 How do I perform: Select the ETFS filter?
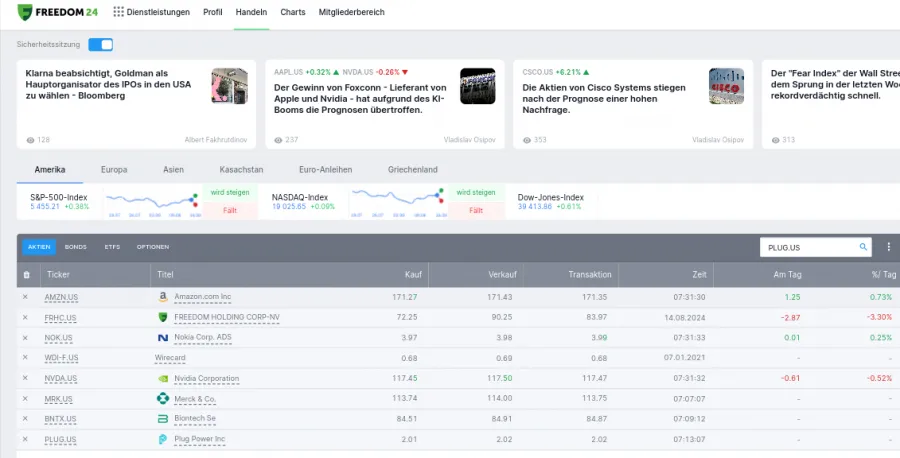point(112,247)
